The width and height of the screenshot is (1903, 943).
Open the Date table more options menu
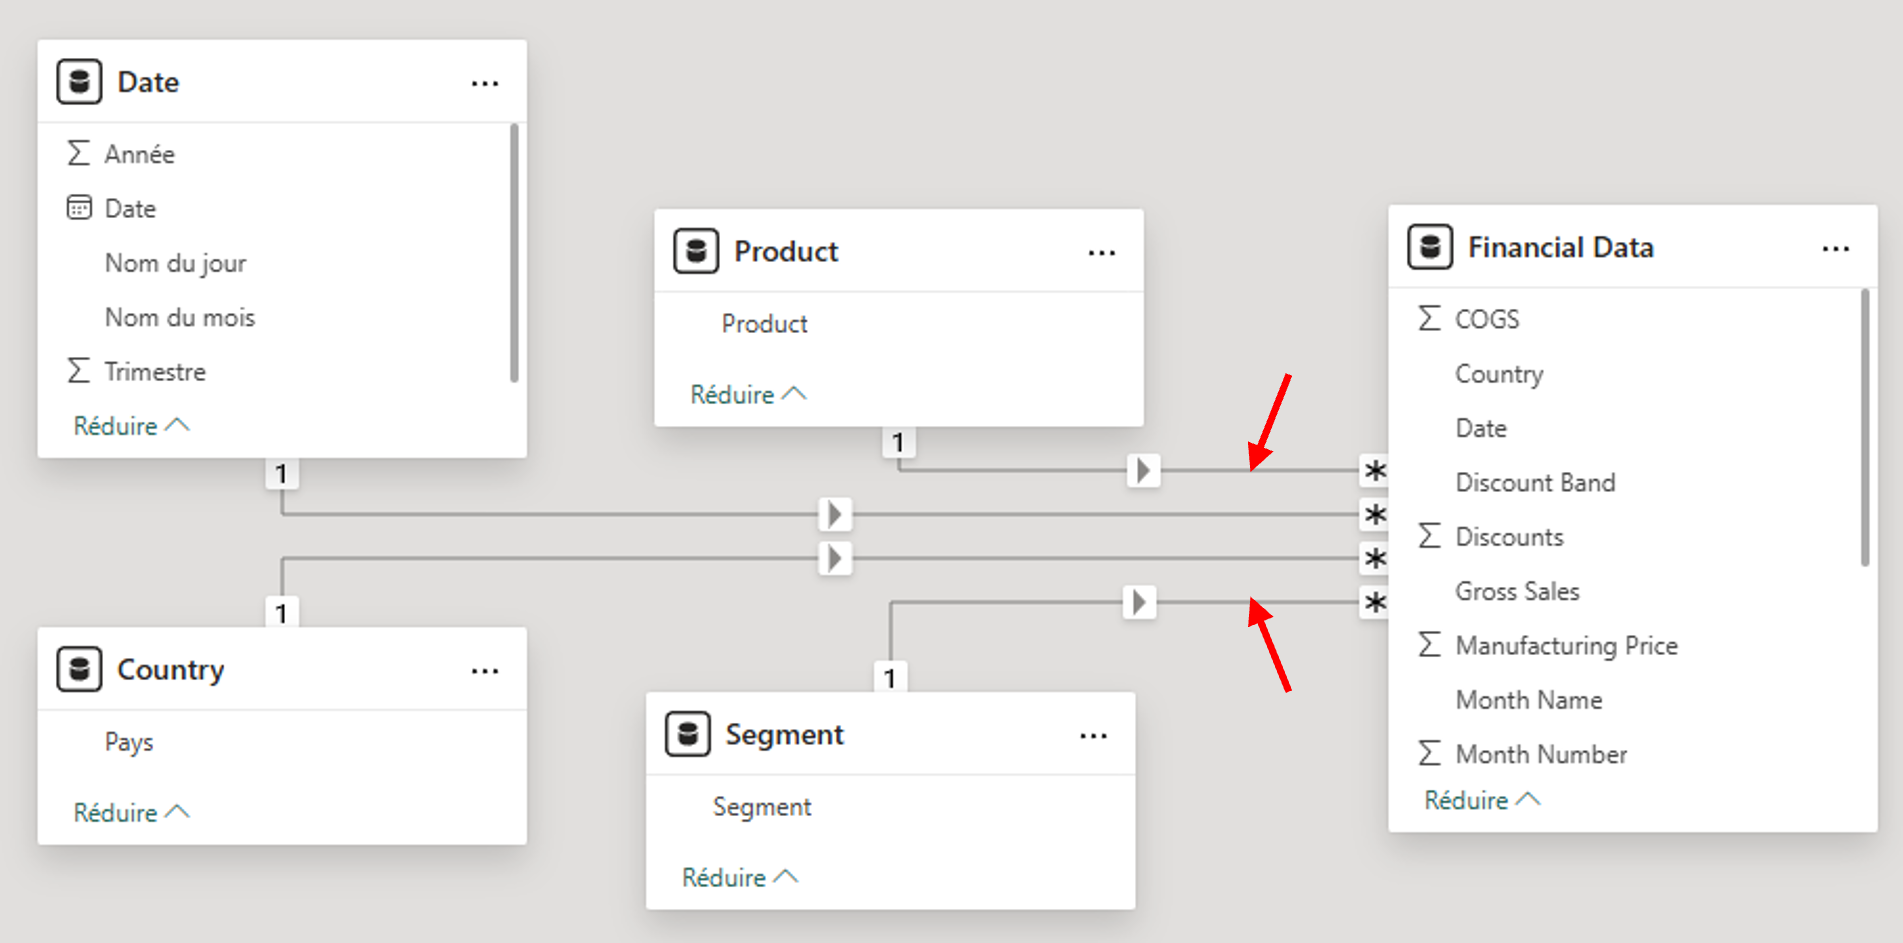coord(485,83)
